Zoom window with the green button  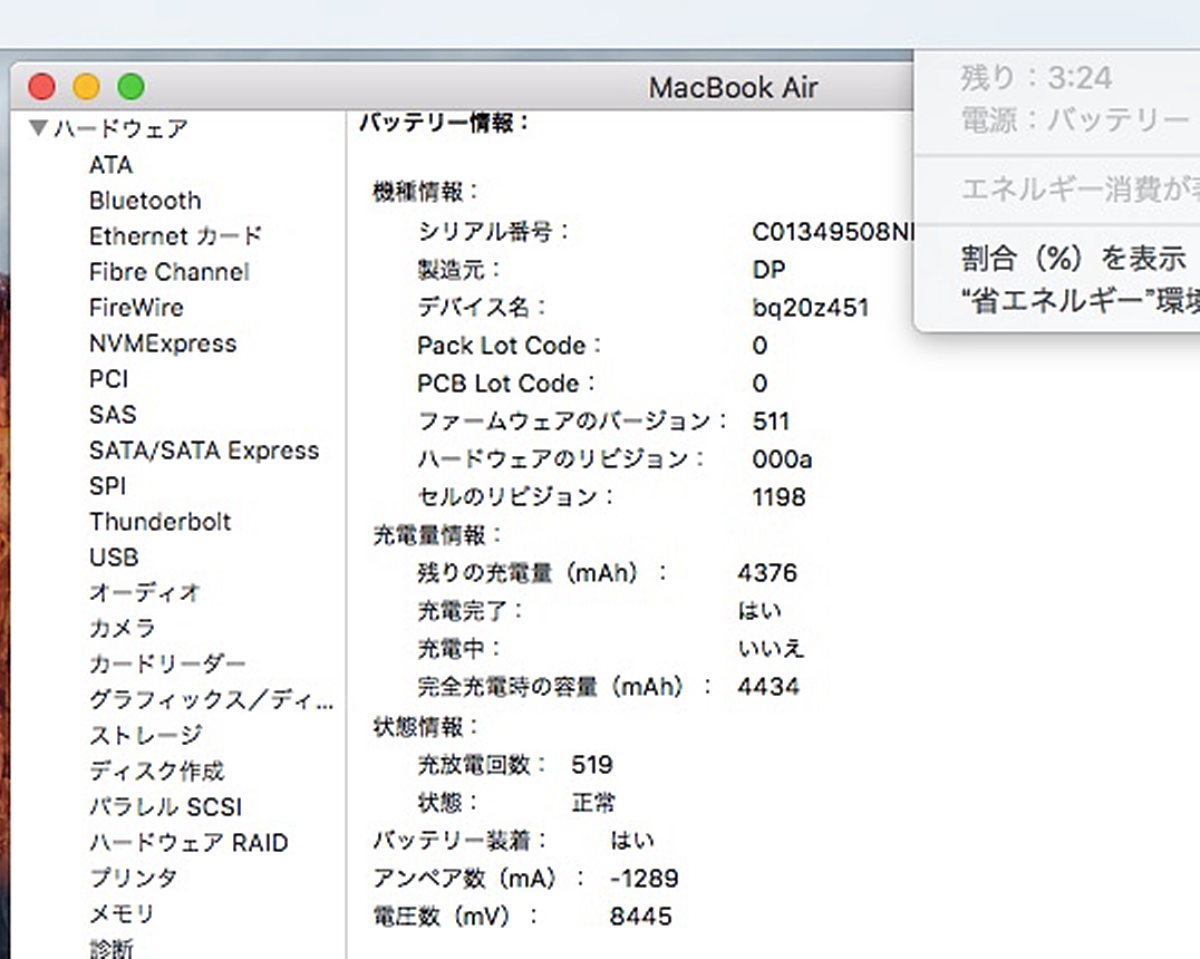point(131,87)
